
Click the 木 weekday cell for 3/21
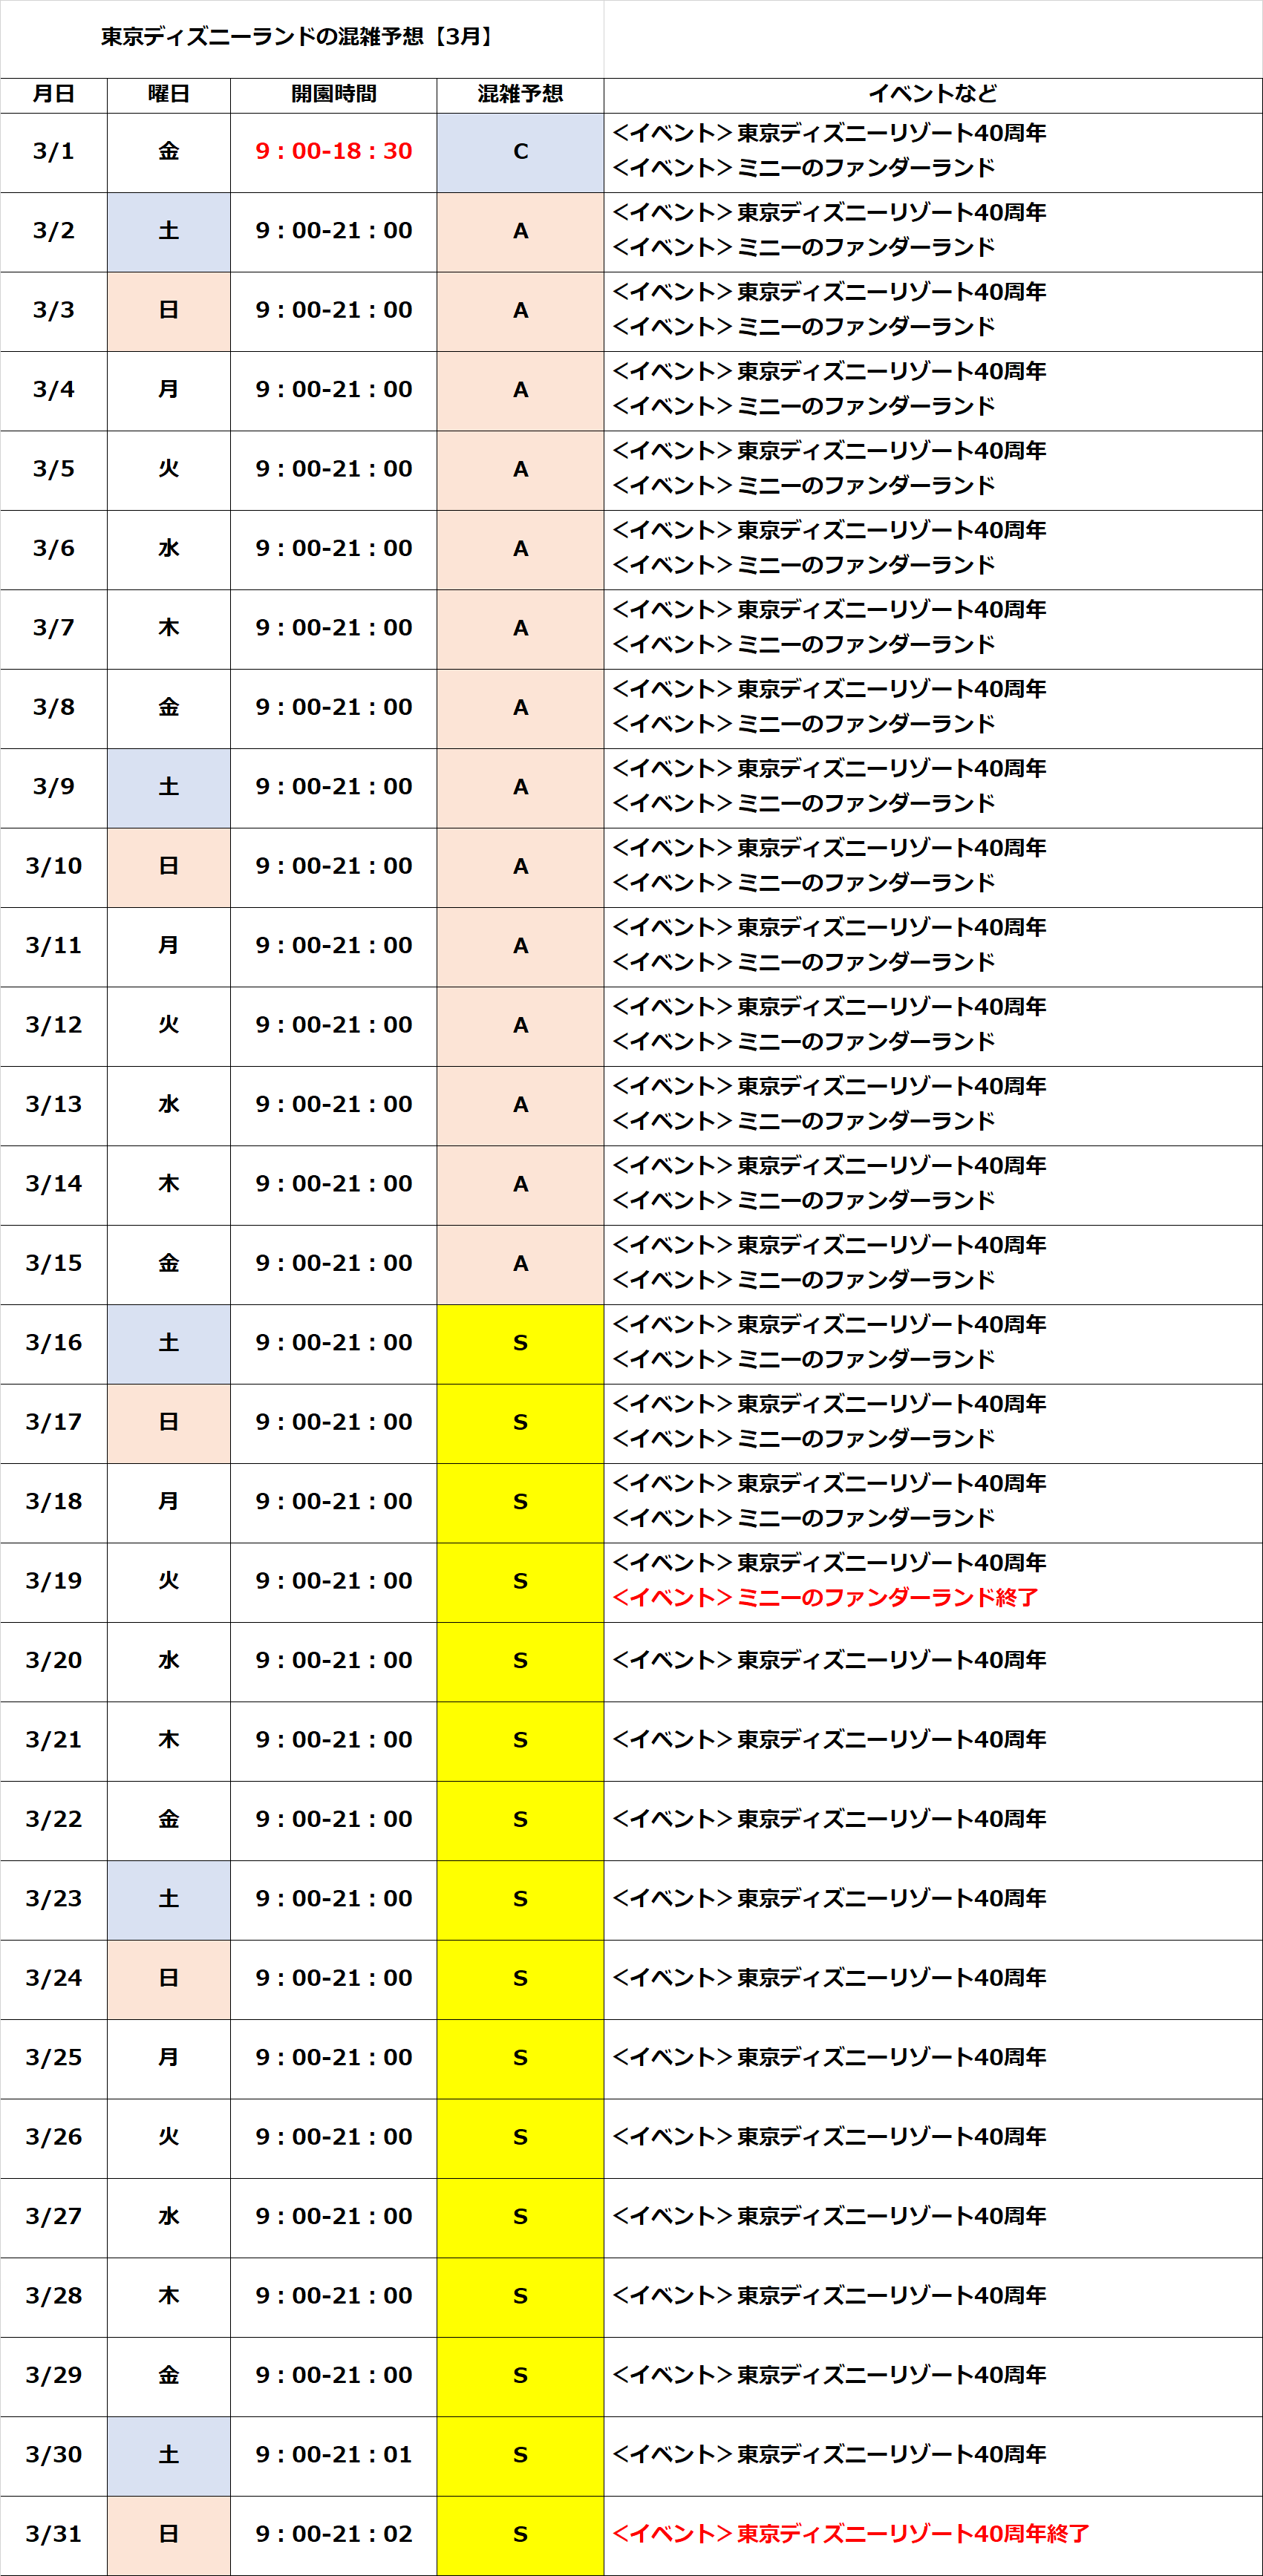(x=169, y=1741)
